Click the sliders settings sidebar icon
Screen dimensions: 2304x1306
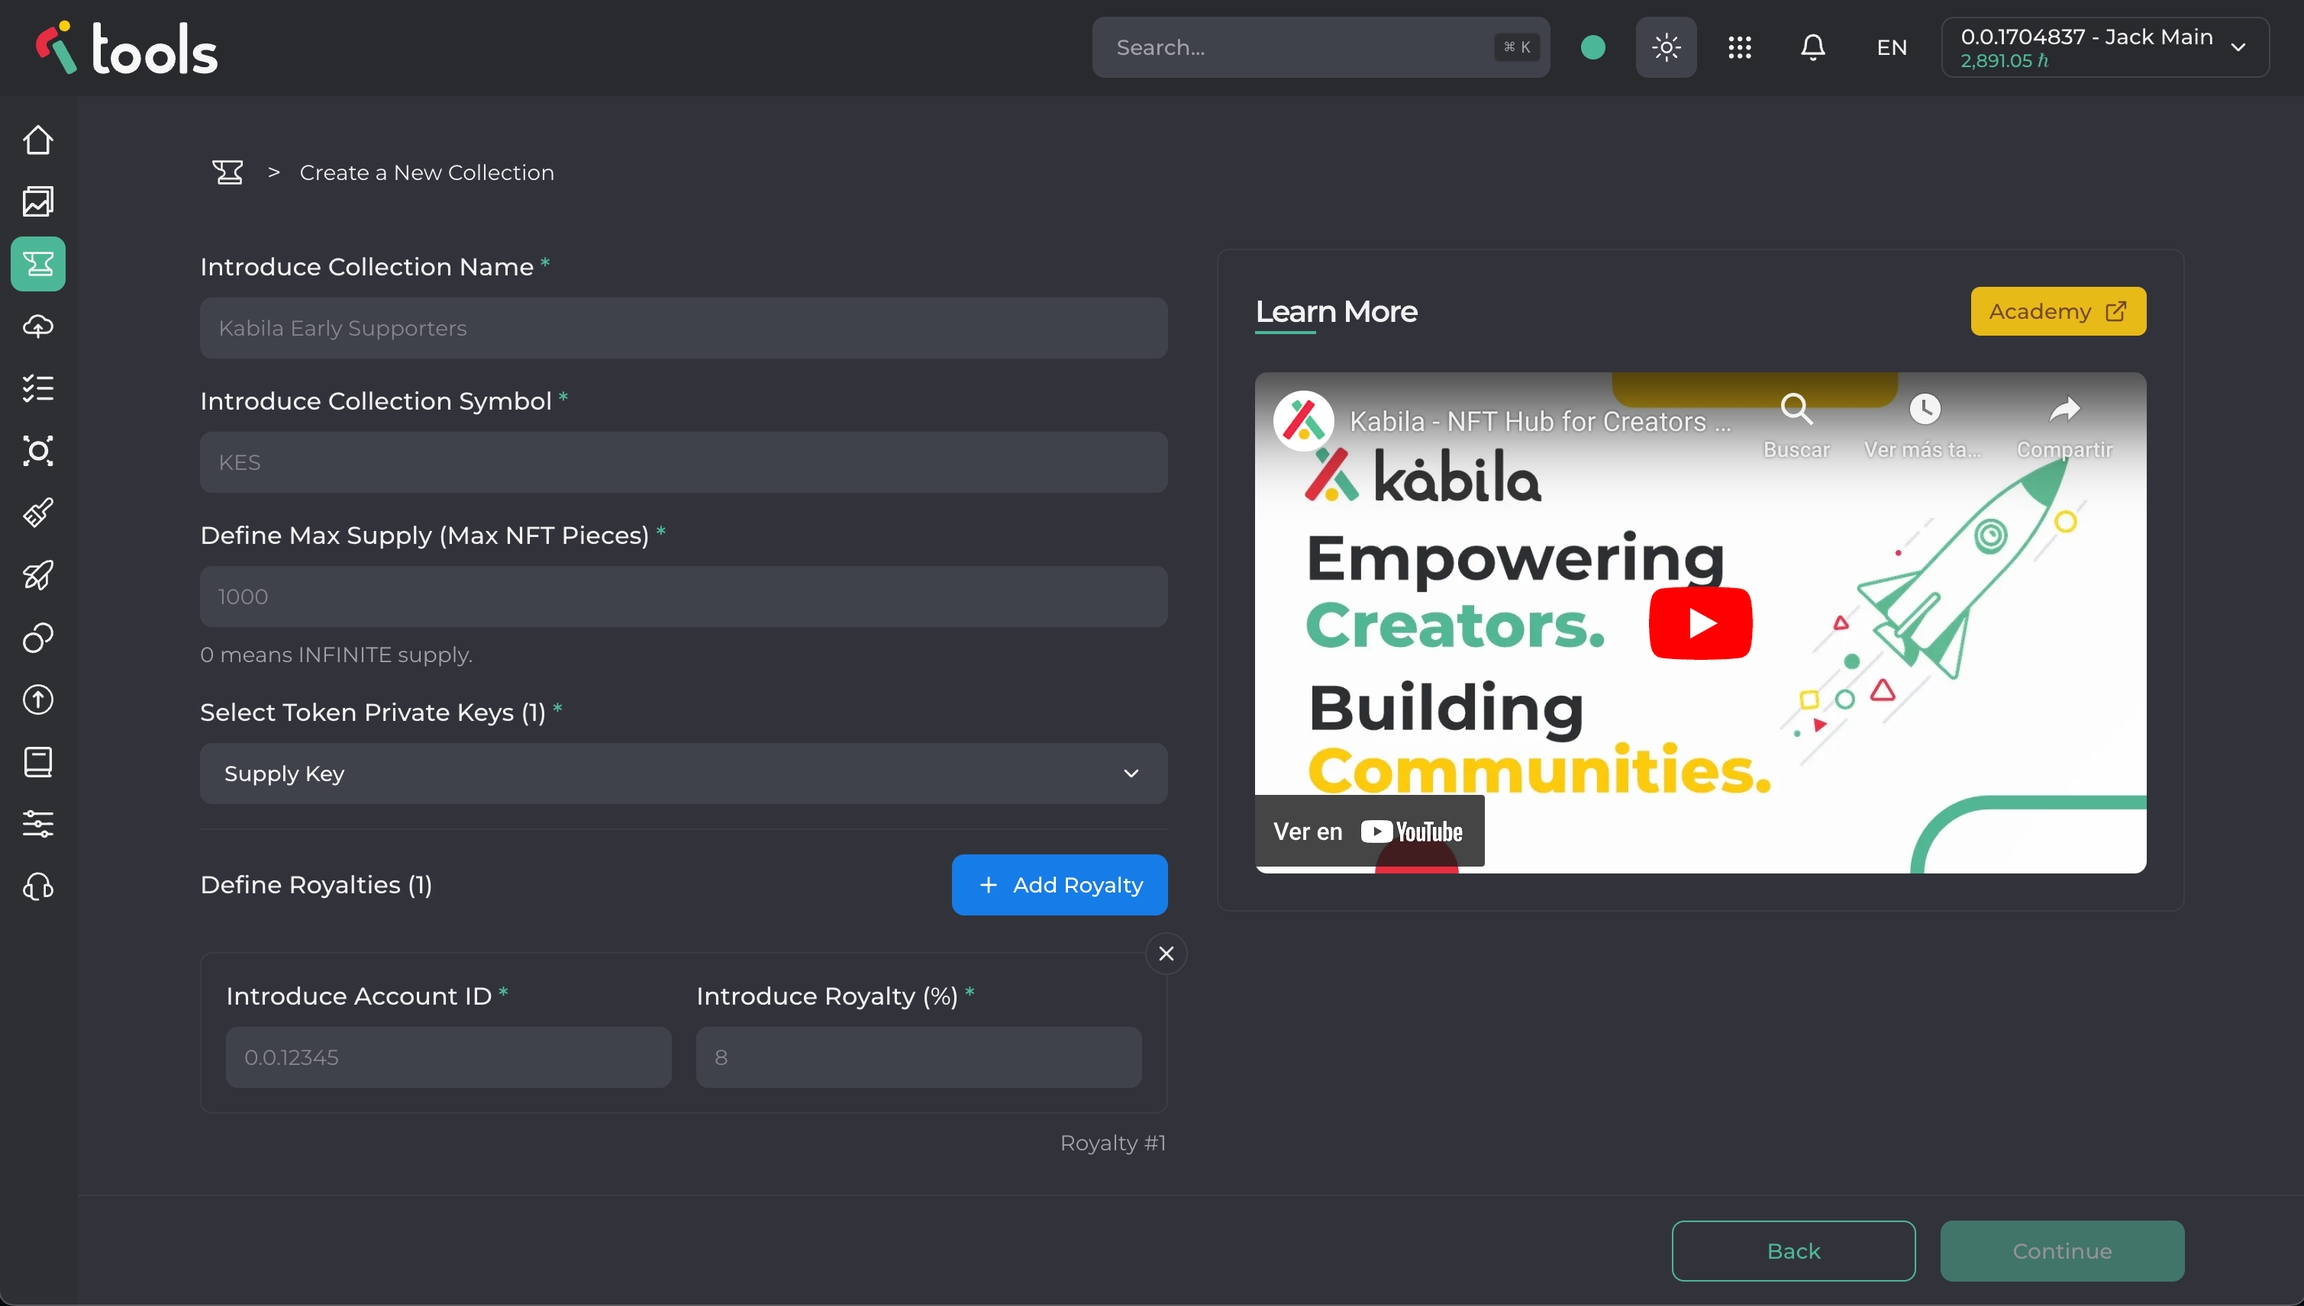pyautogui.click(x=38, y=824)
